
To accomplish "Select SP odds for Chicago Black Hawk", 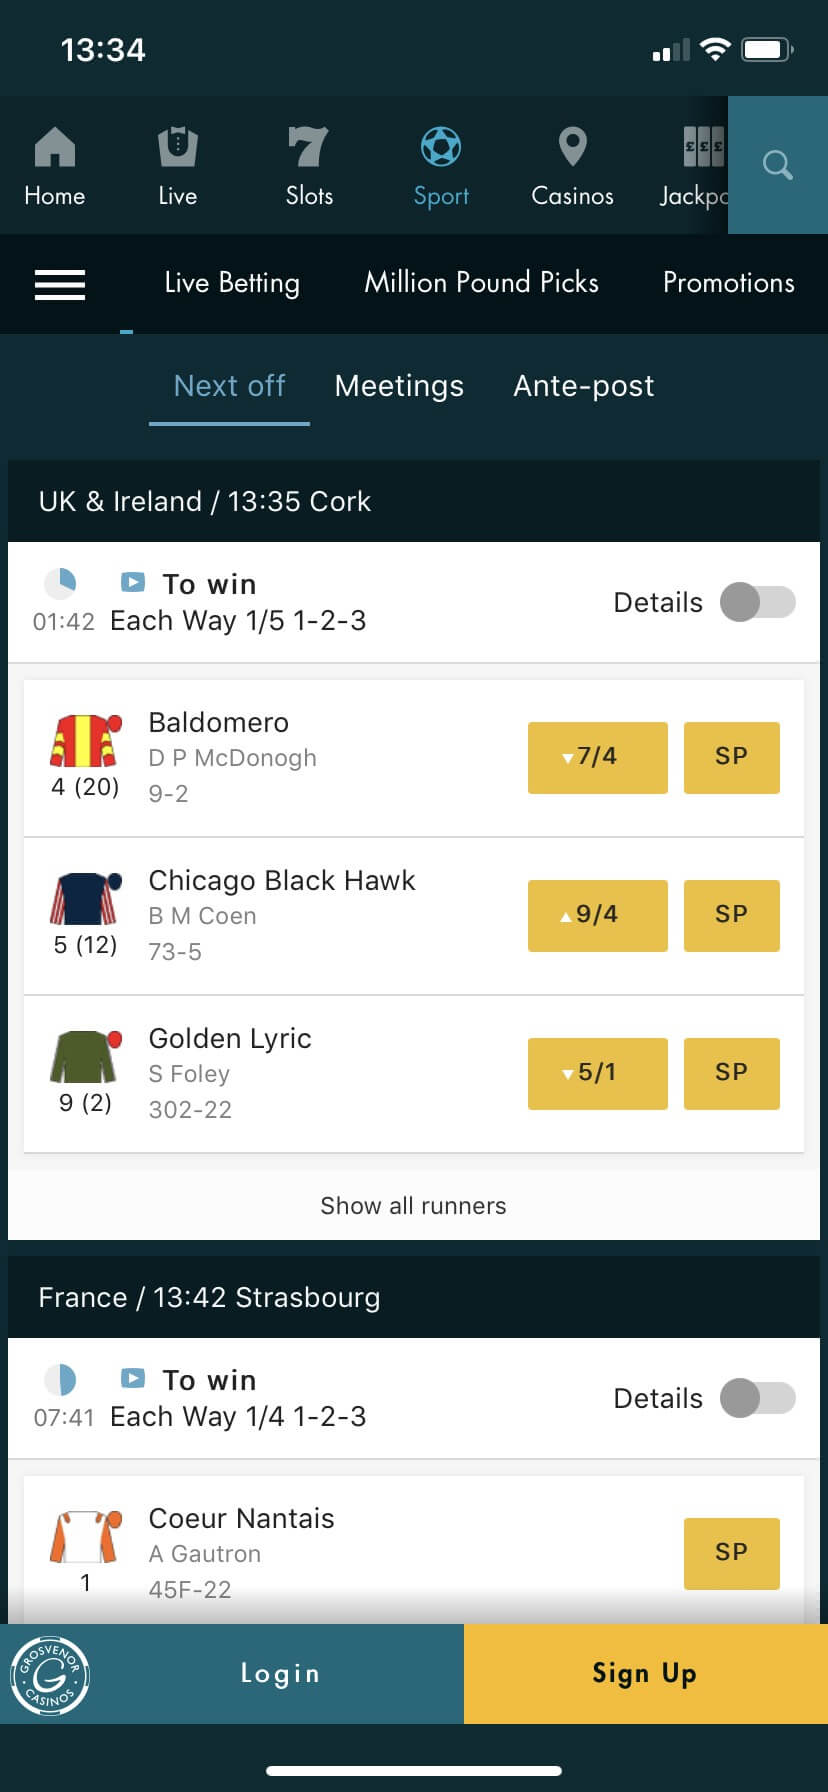I will pyautogui.click(x=731, y=915).
